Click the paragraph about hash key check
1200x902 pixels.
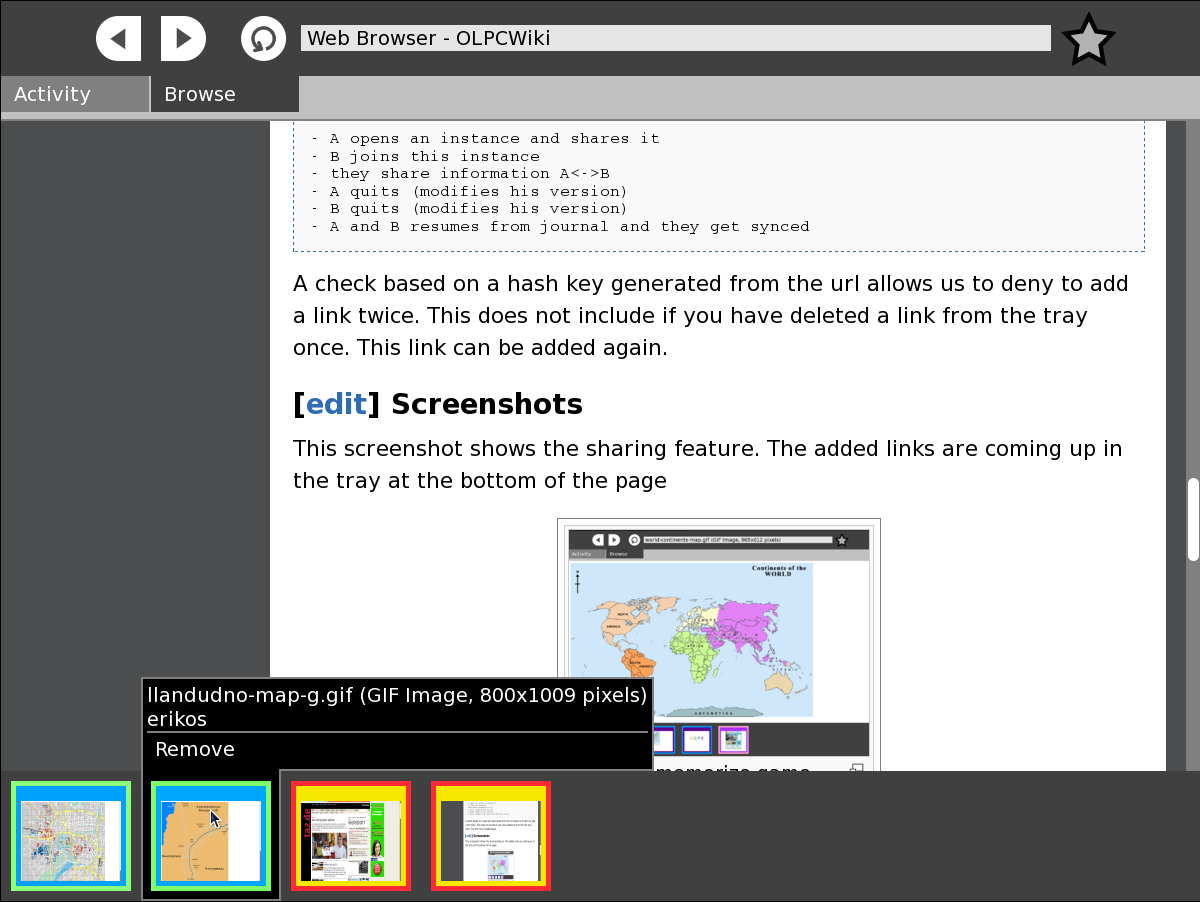click(x=710, y=316)
